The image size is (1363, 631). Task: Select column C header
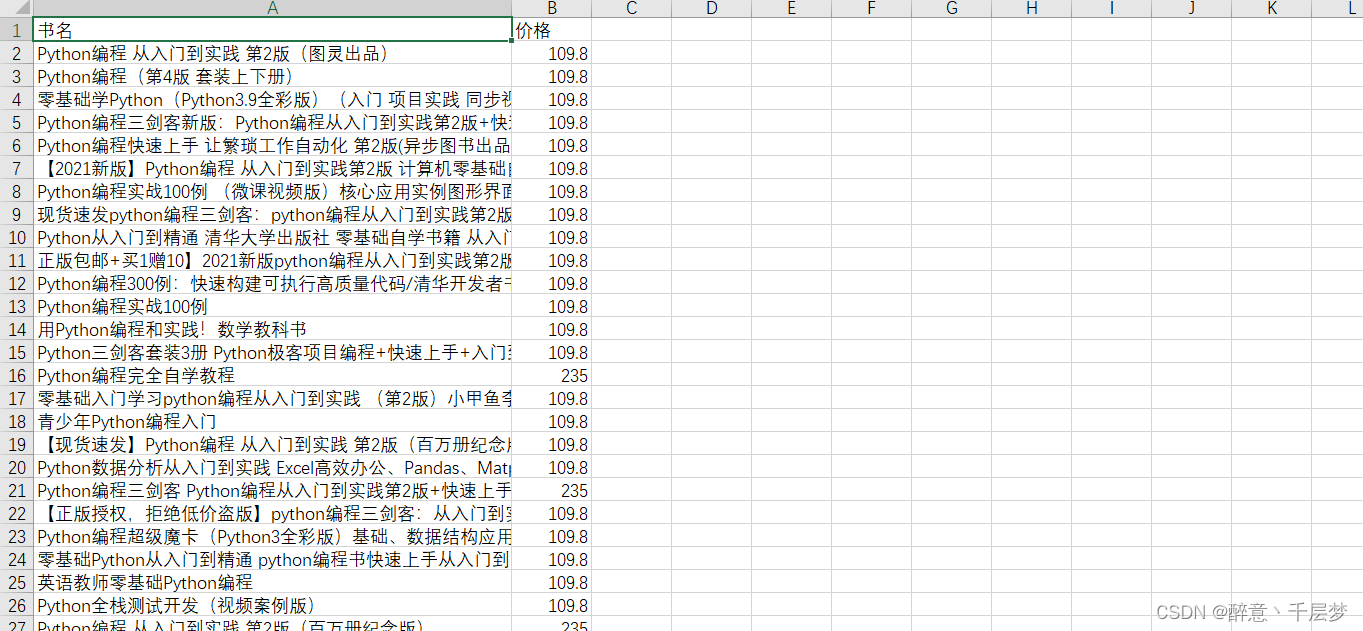[x=631, y=8]
